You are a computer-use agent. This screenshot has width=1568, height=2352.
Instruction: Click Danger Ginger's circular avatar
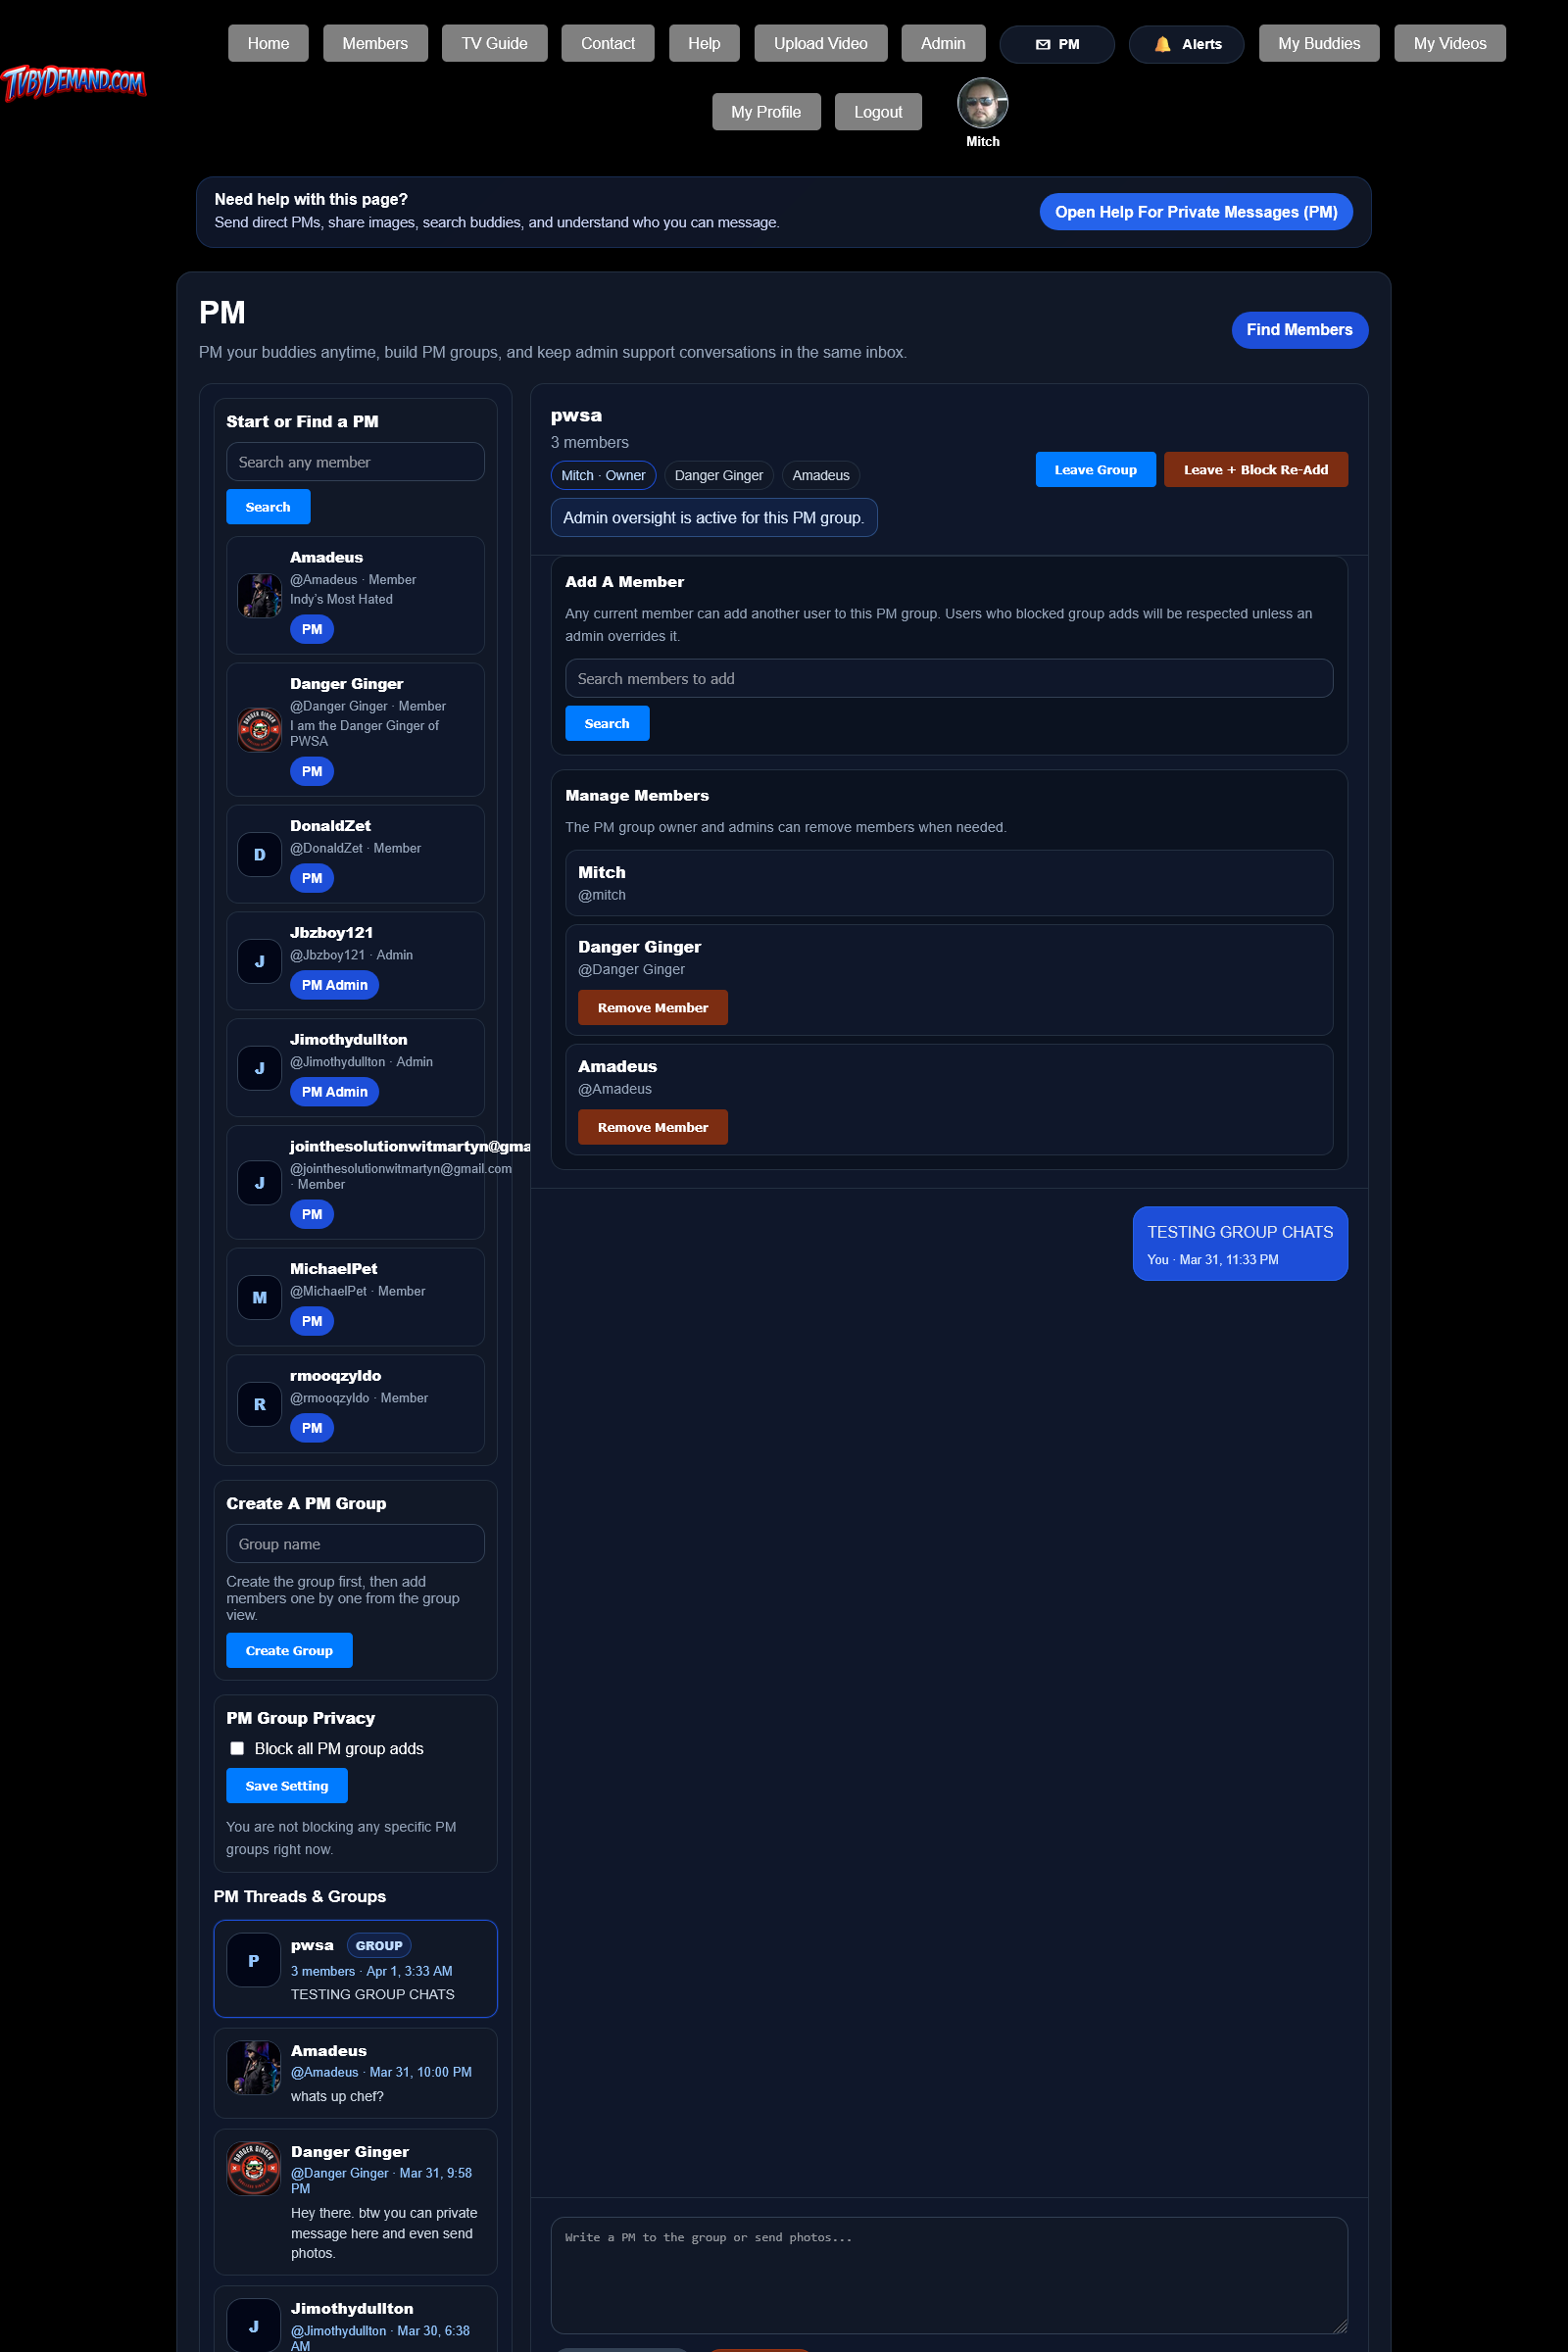click(x=258, y=729)
